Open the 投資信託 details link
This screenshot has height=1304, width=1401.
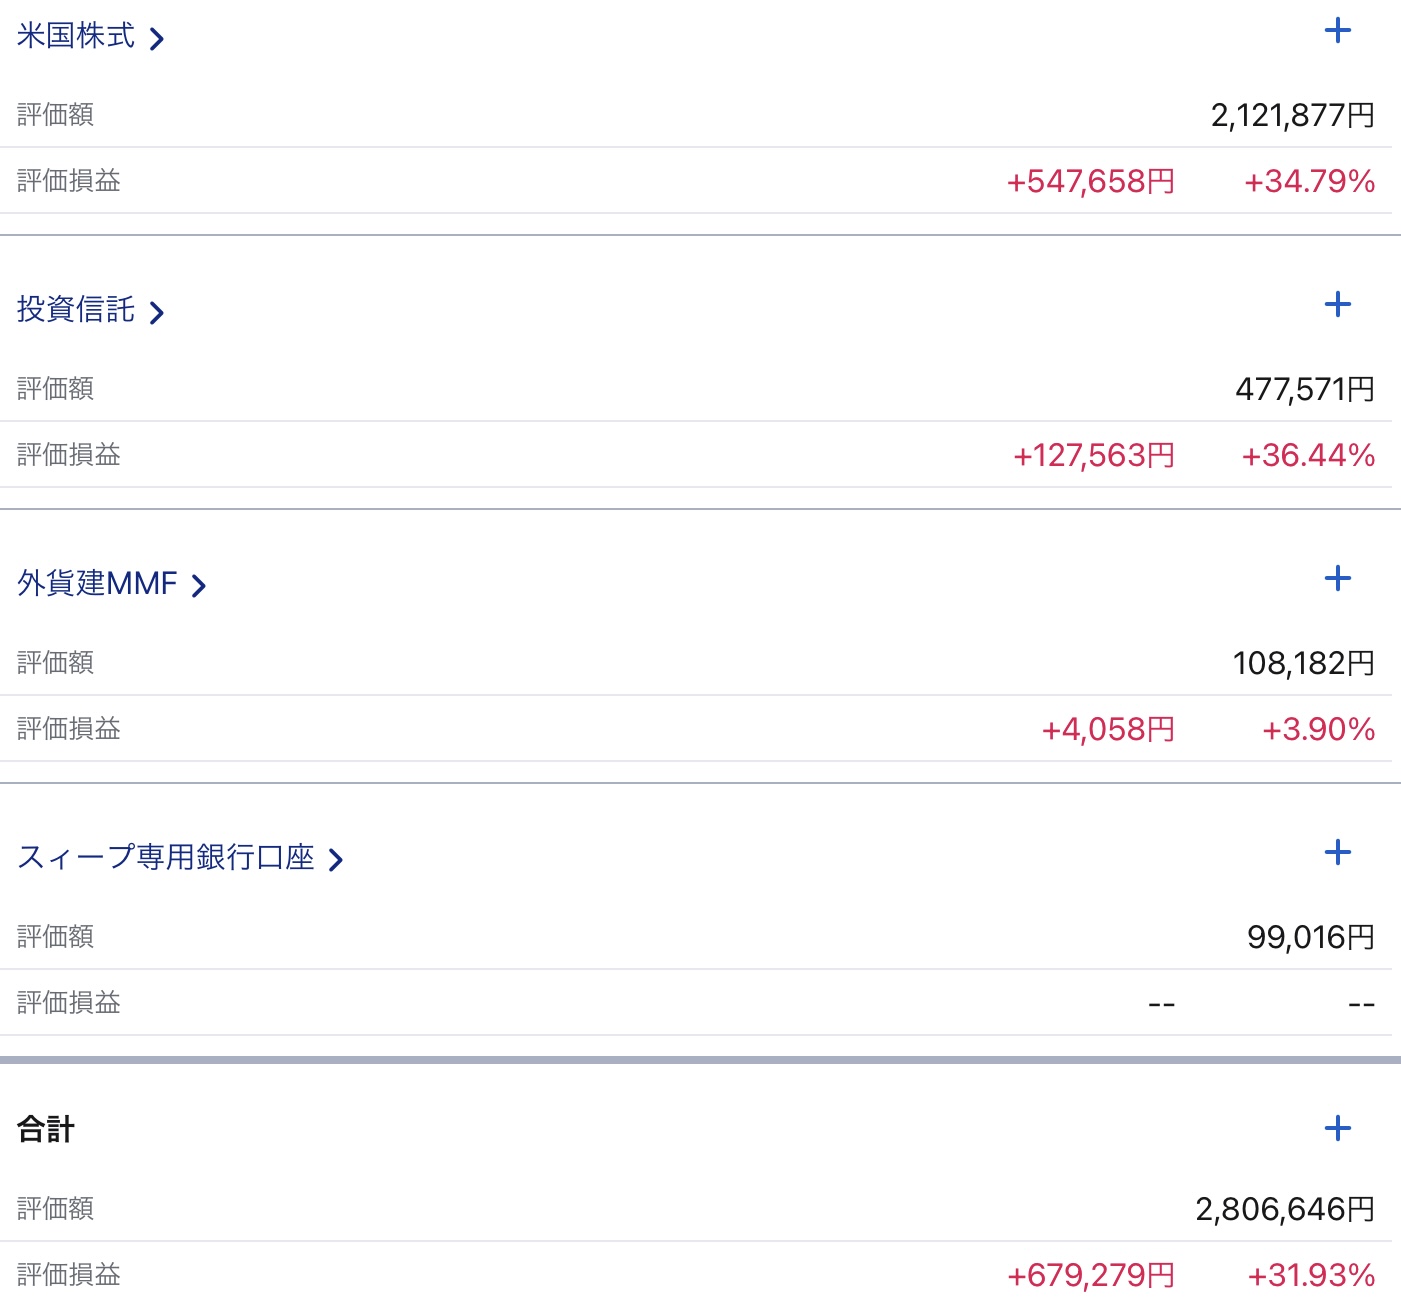[90, 311]
